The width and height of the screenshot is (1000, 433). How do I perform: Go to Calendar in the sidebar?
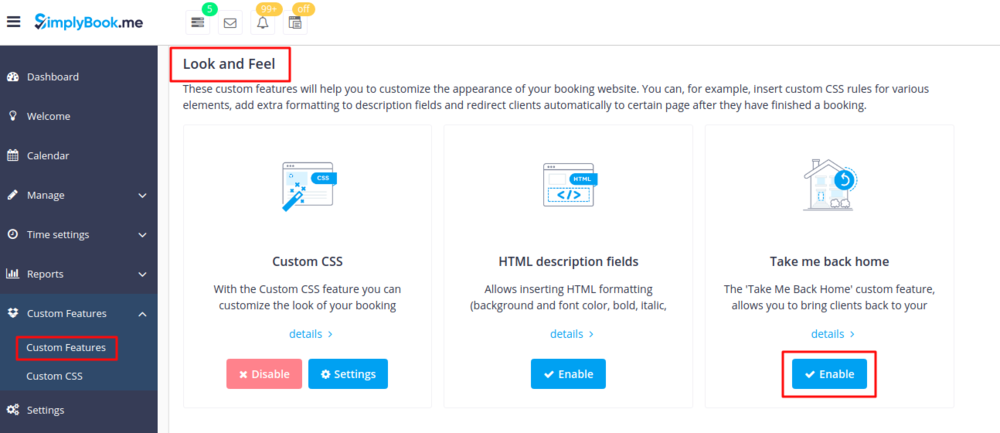(50, 156)
